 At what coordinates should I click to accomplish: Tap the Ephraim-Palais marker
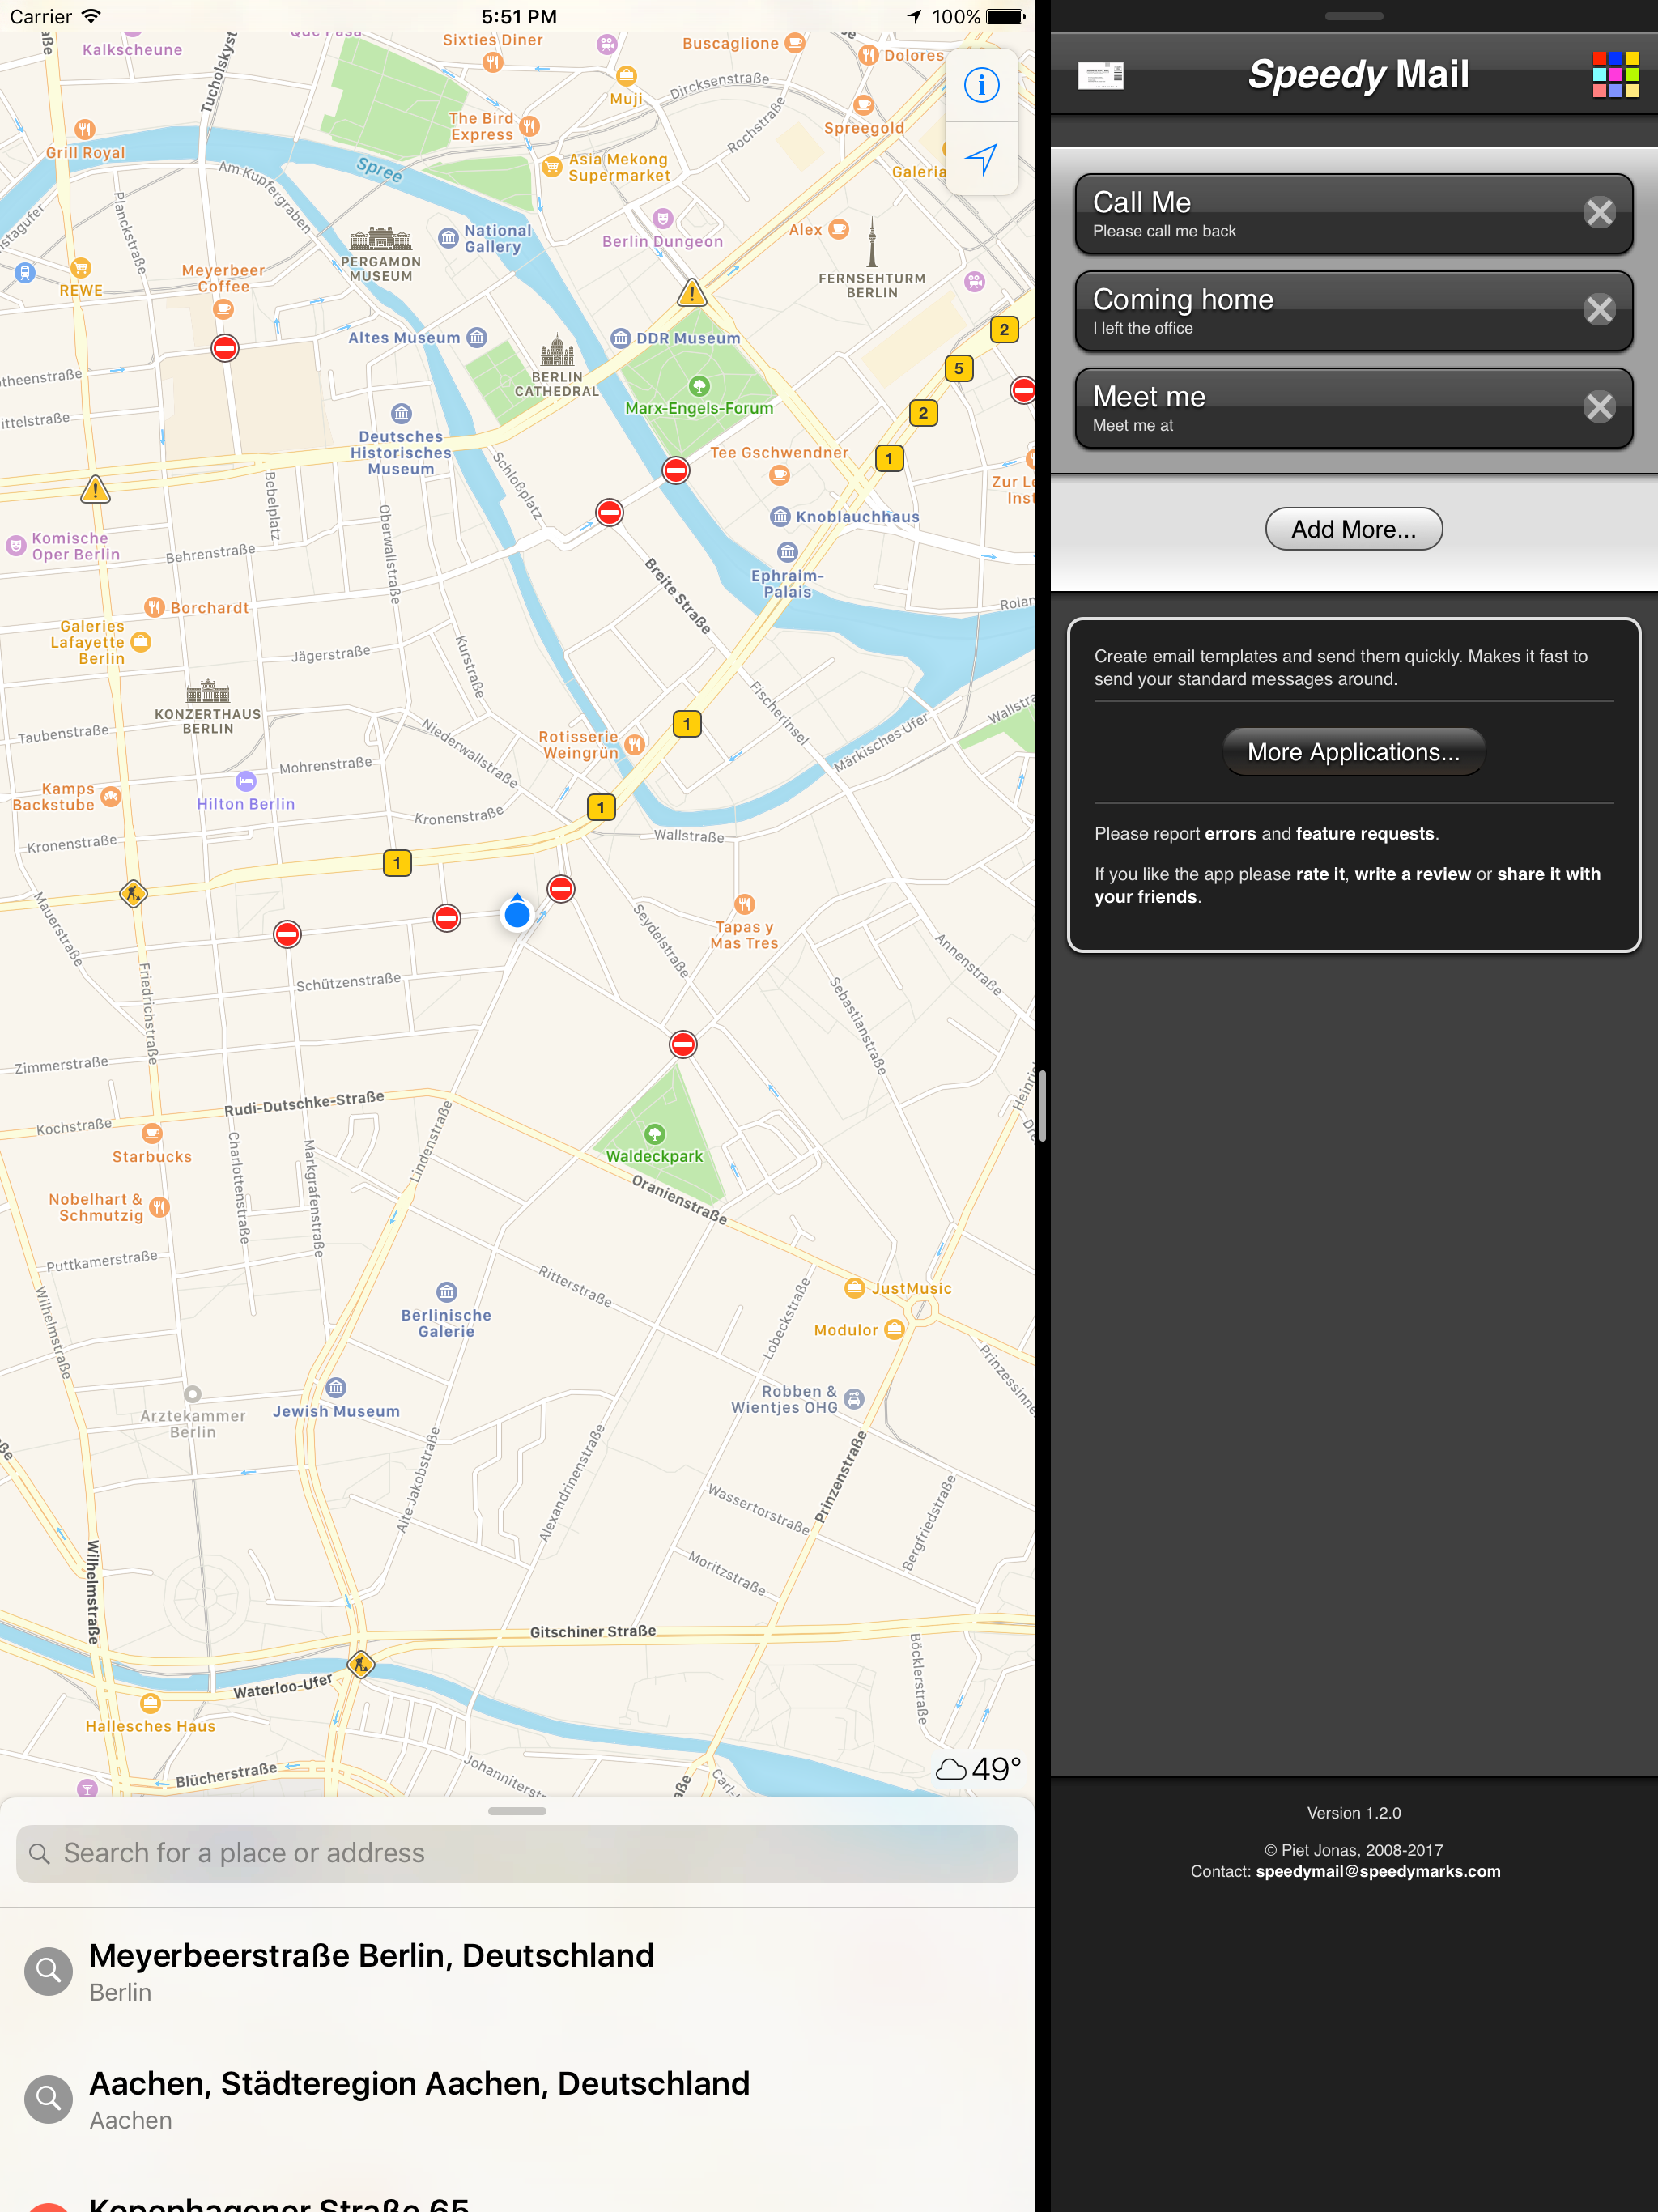(x=788, y=552)
